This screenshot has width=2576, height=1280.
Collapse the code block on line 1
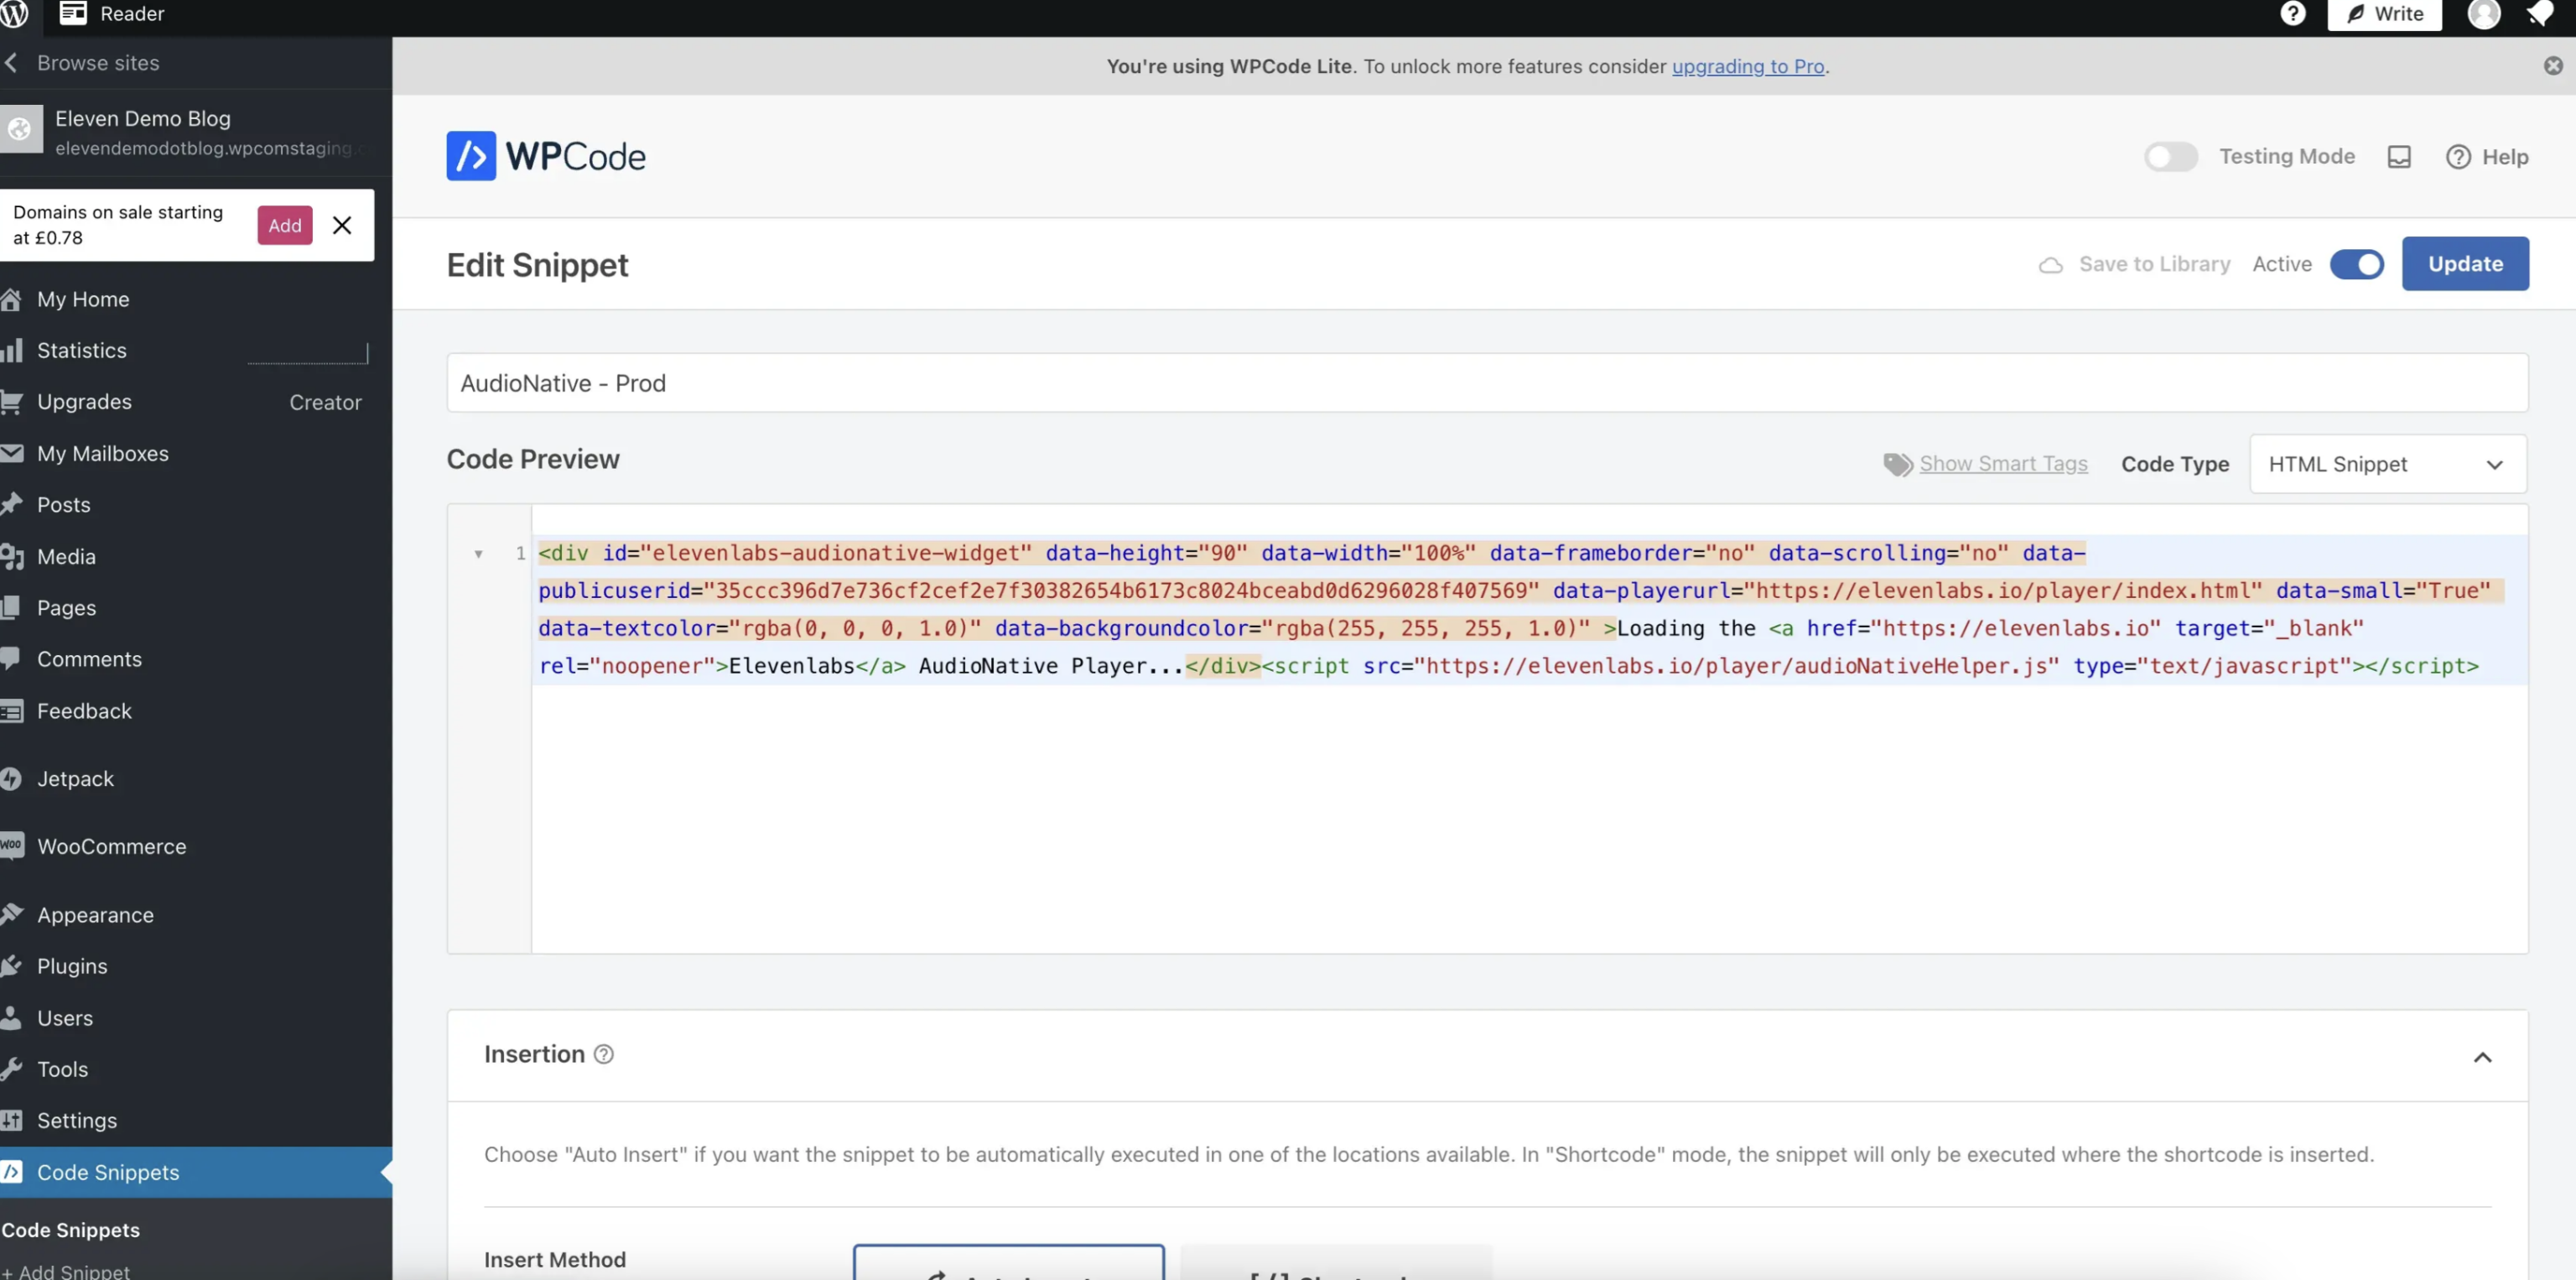pyautogui.click(x=478, y=554)
